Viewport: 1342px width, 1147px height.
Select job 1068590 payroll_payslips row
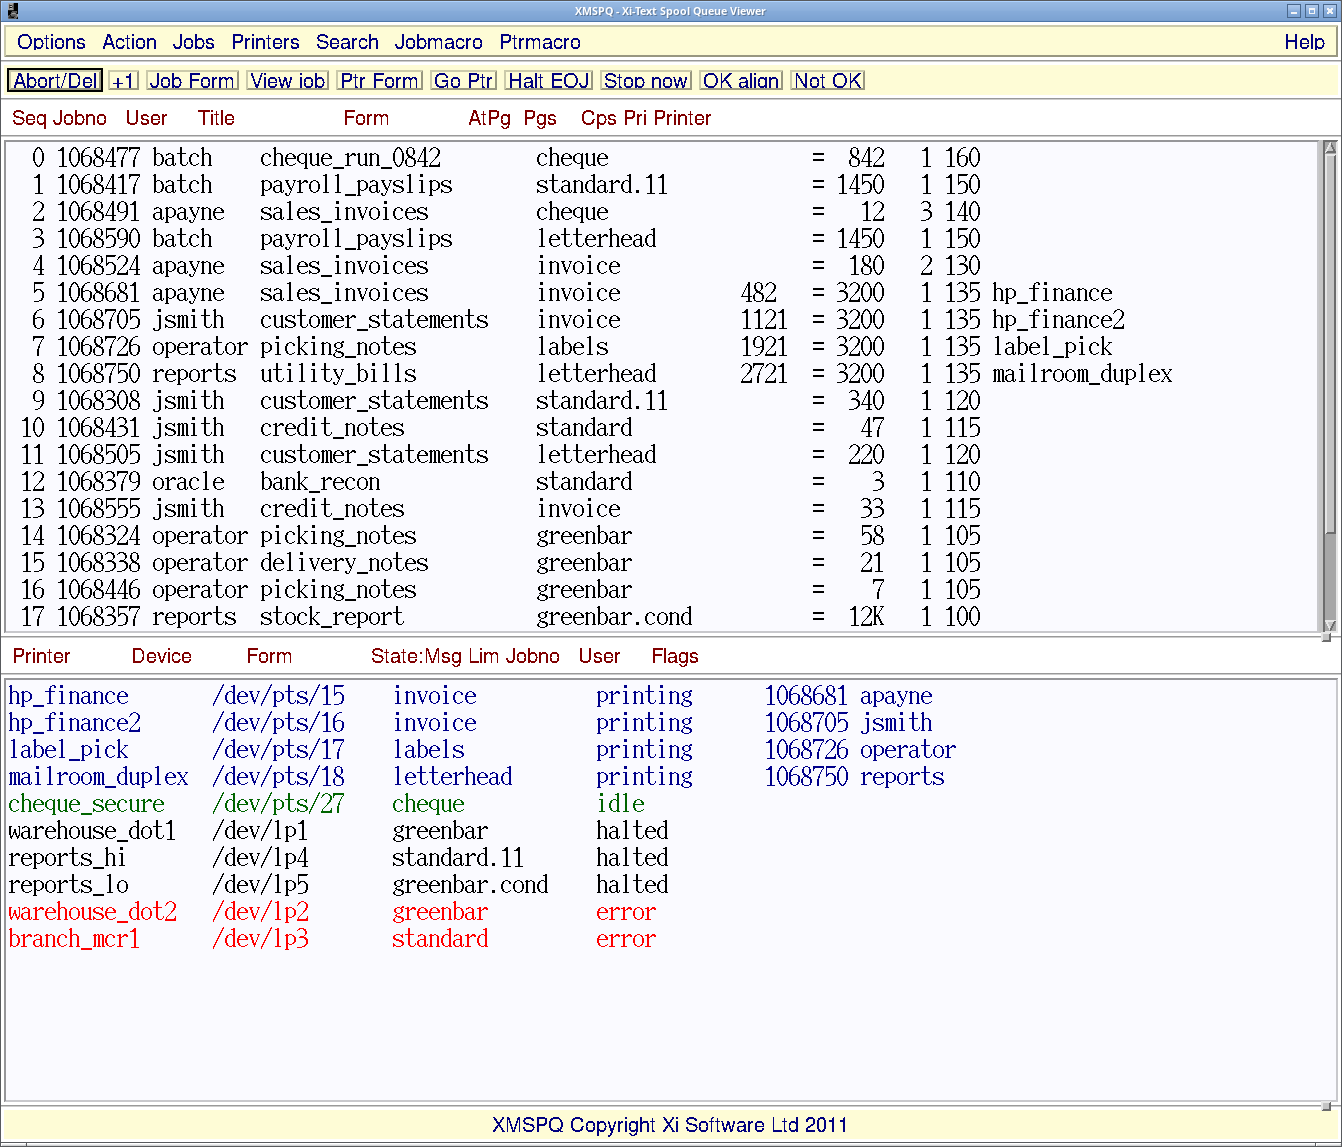[x=662, y=239]
